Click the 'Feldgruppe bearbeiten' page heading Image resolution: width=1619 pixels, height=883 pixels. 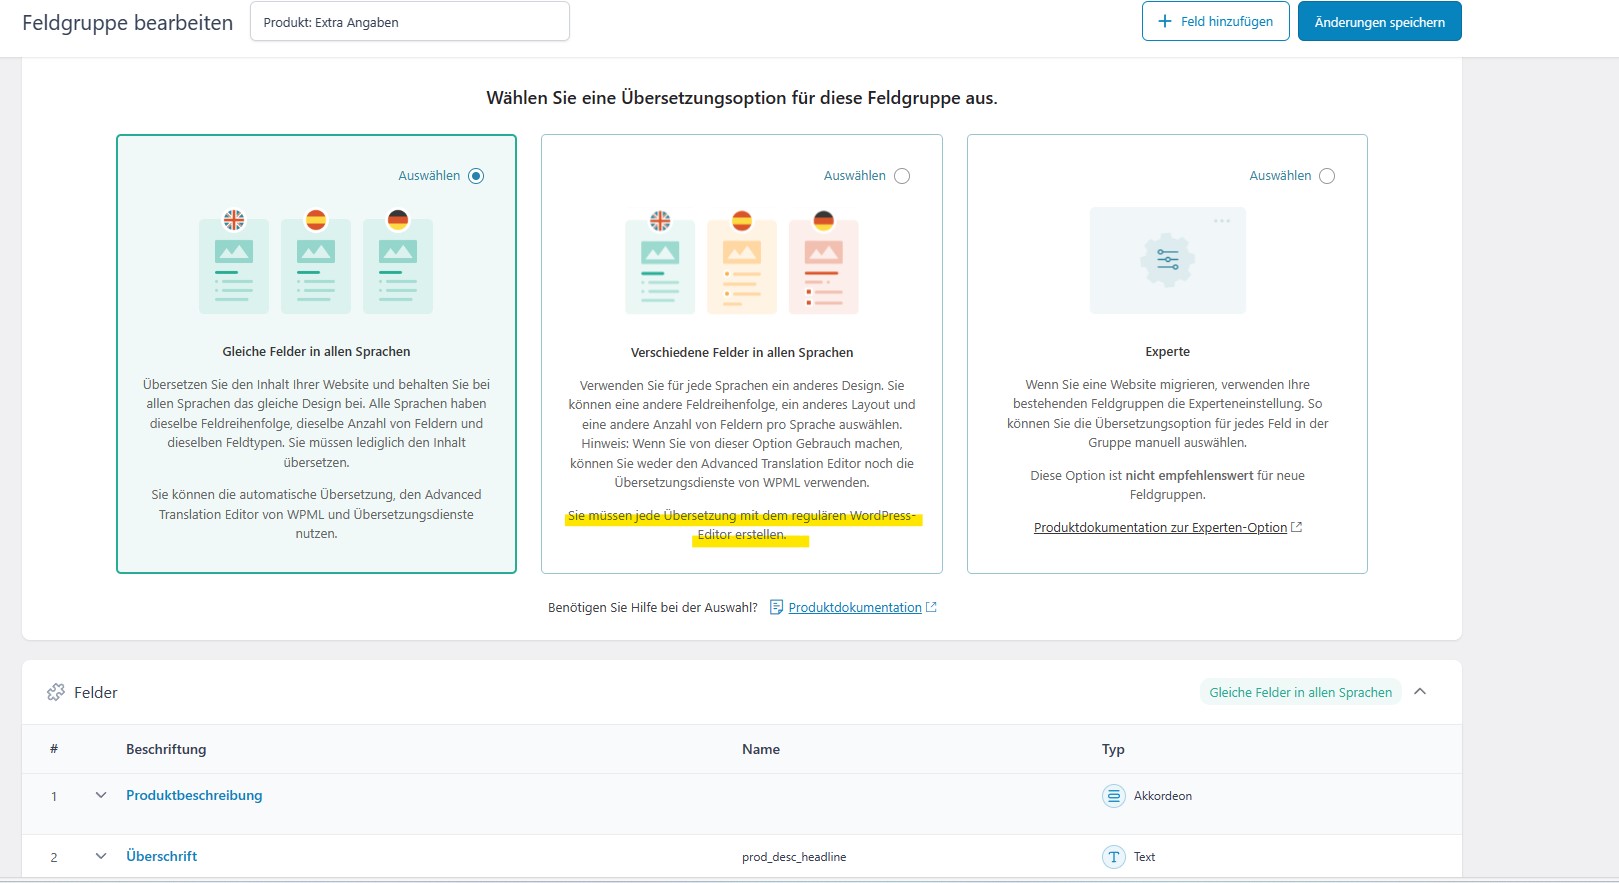pyautogui.click(x=127, y=22)
